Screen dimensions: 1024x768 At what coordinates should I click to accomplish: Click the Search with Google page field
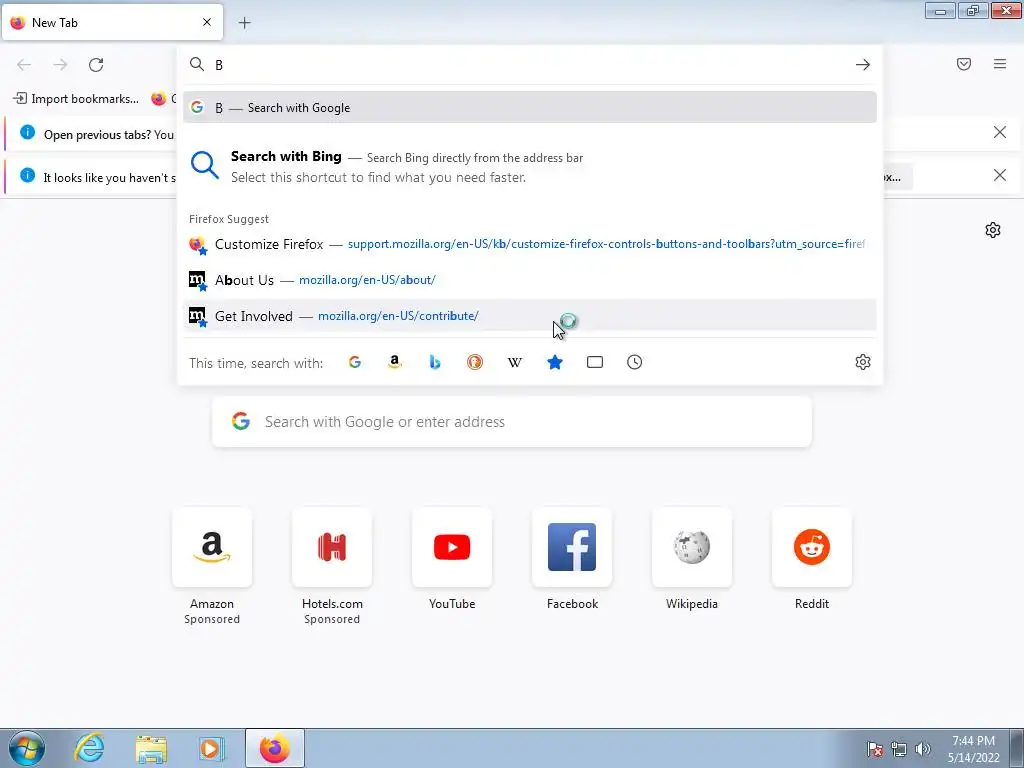click(512, 422)
